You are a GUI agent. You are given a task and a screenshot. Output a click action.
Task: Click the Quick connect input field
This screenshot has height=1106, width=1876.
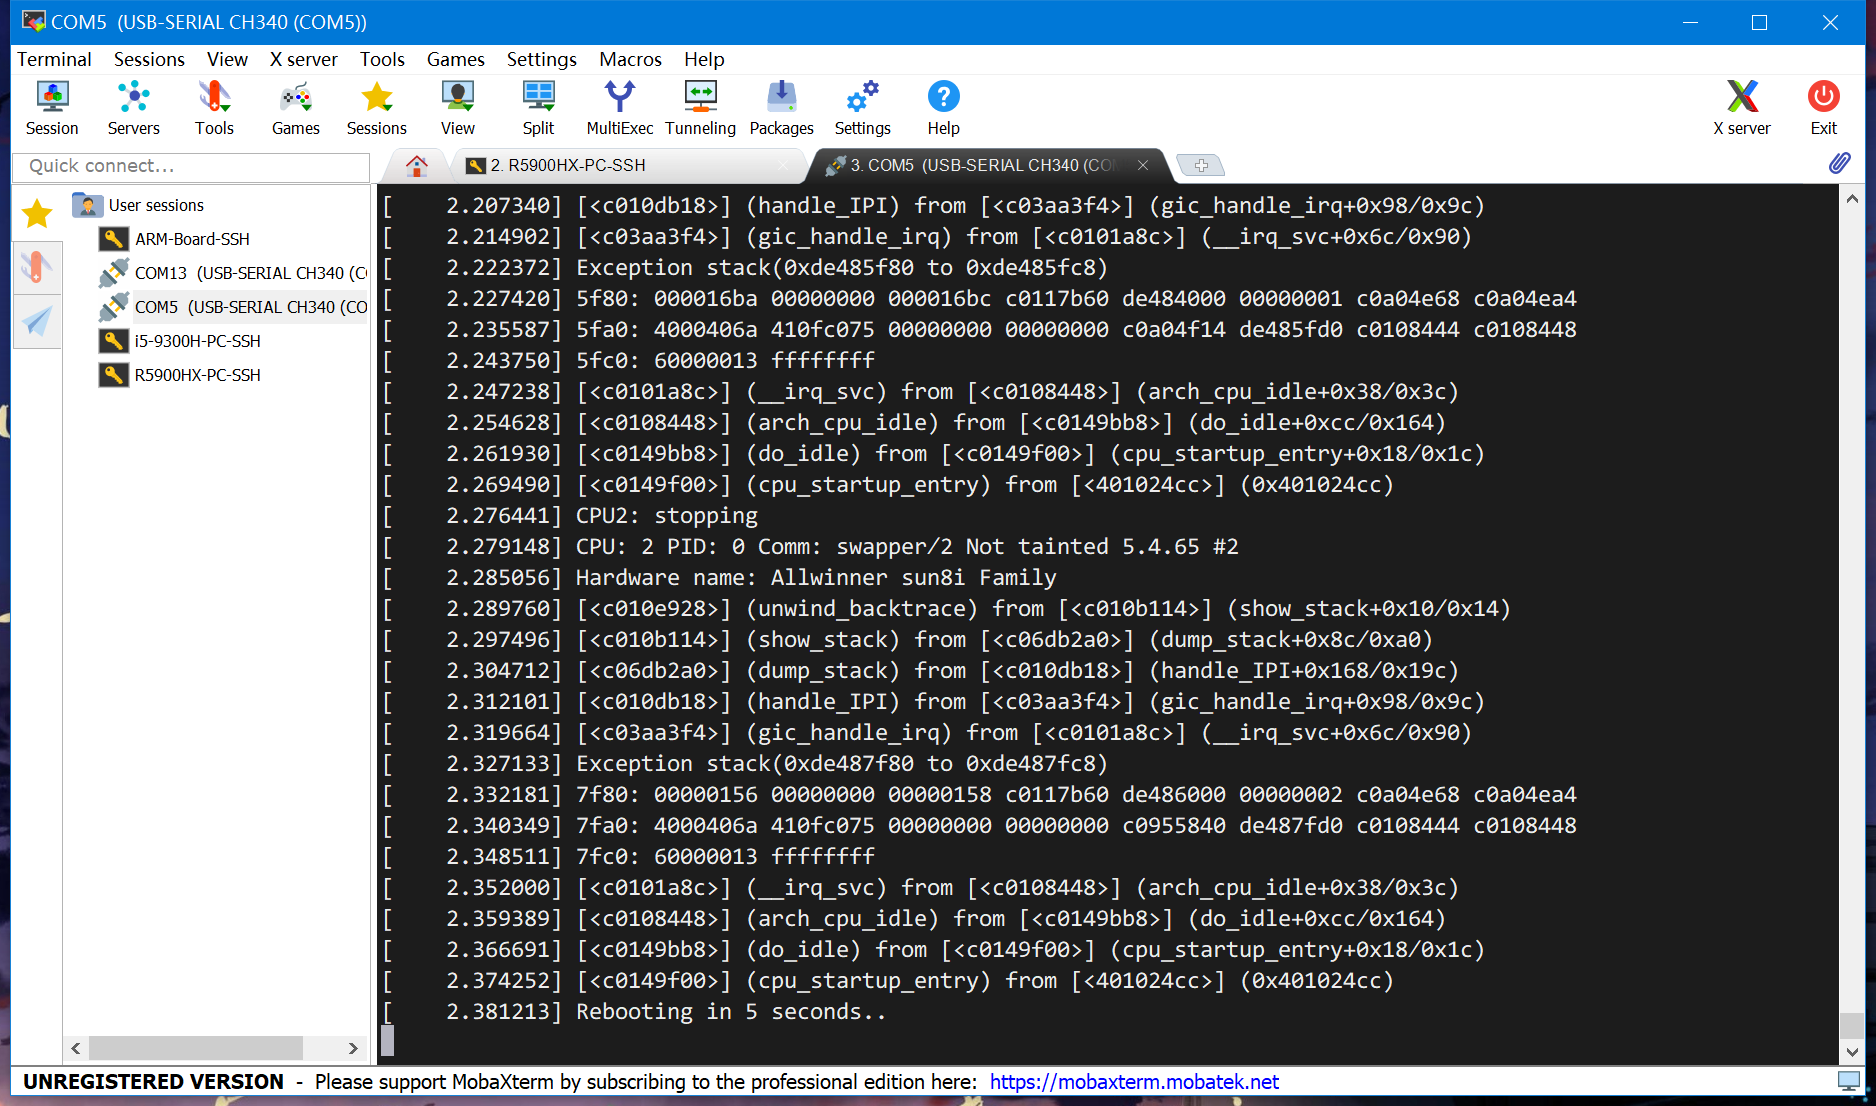pyautogui.click(x=191, y=166)
